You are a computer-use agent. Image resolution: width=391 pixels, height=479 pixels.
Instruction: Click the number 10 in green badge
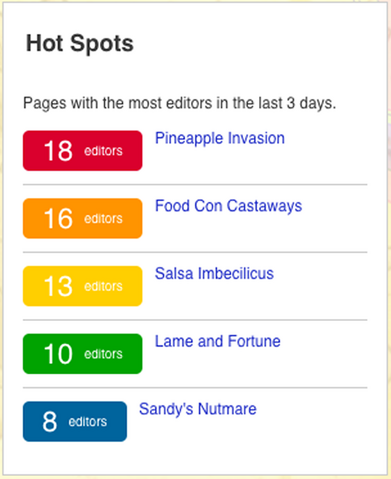pos(58,354)
